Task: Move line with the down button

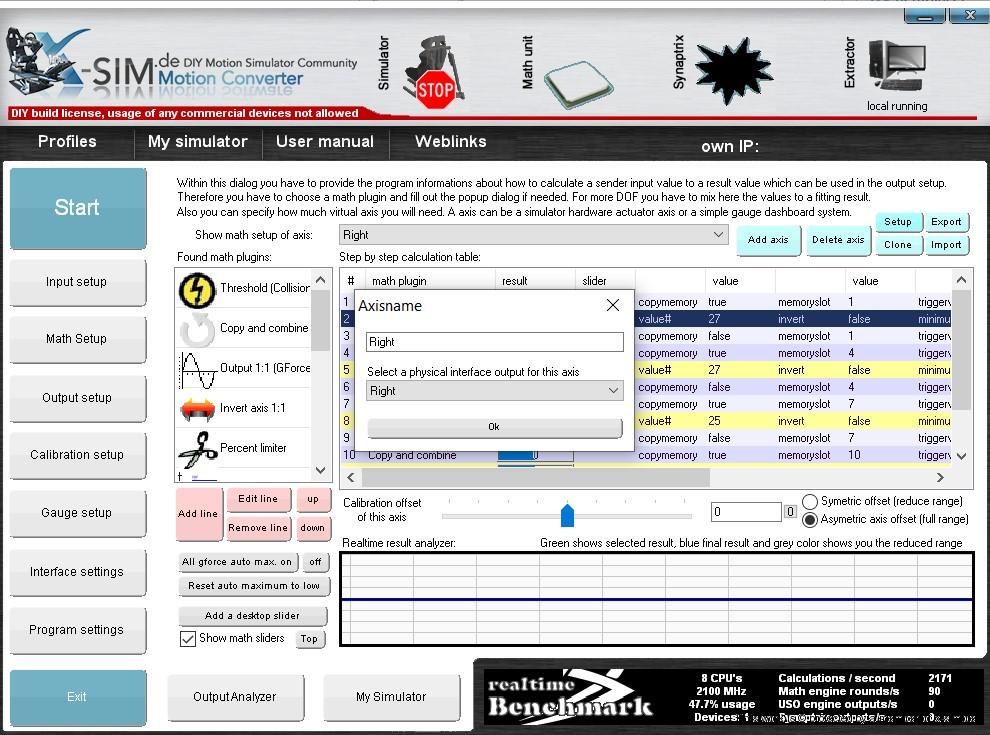Action: pyautogui.click(x=313, y=528)
